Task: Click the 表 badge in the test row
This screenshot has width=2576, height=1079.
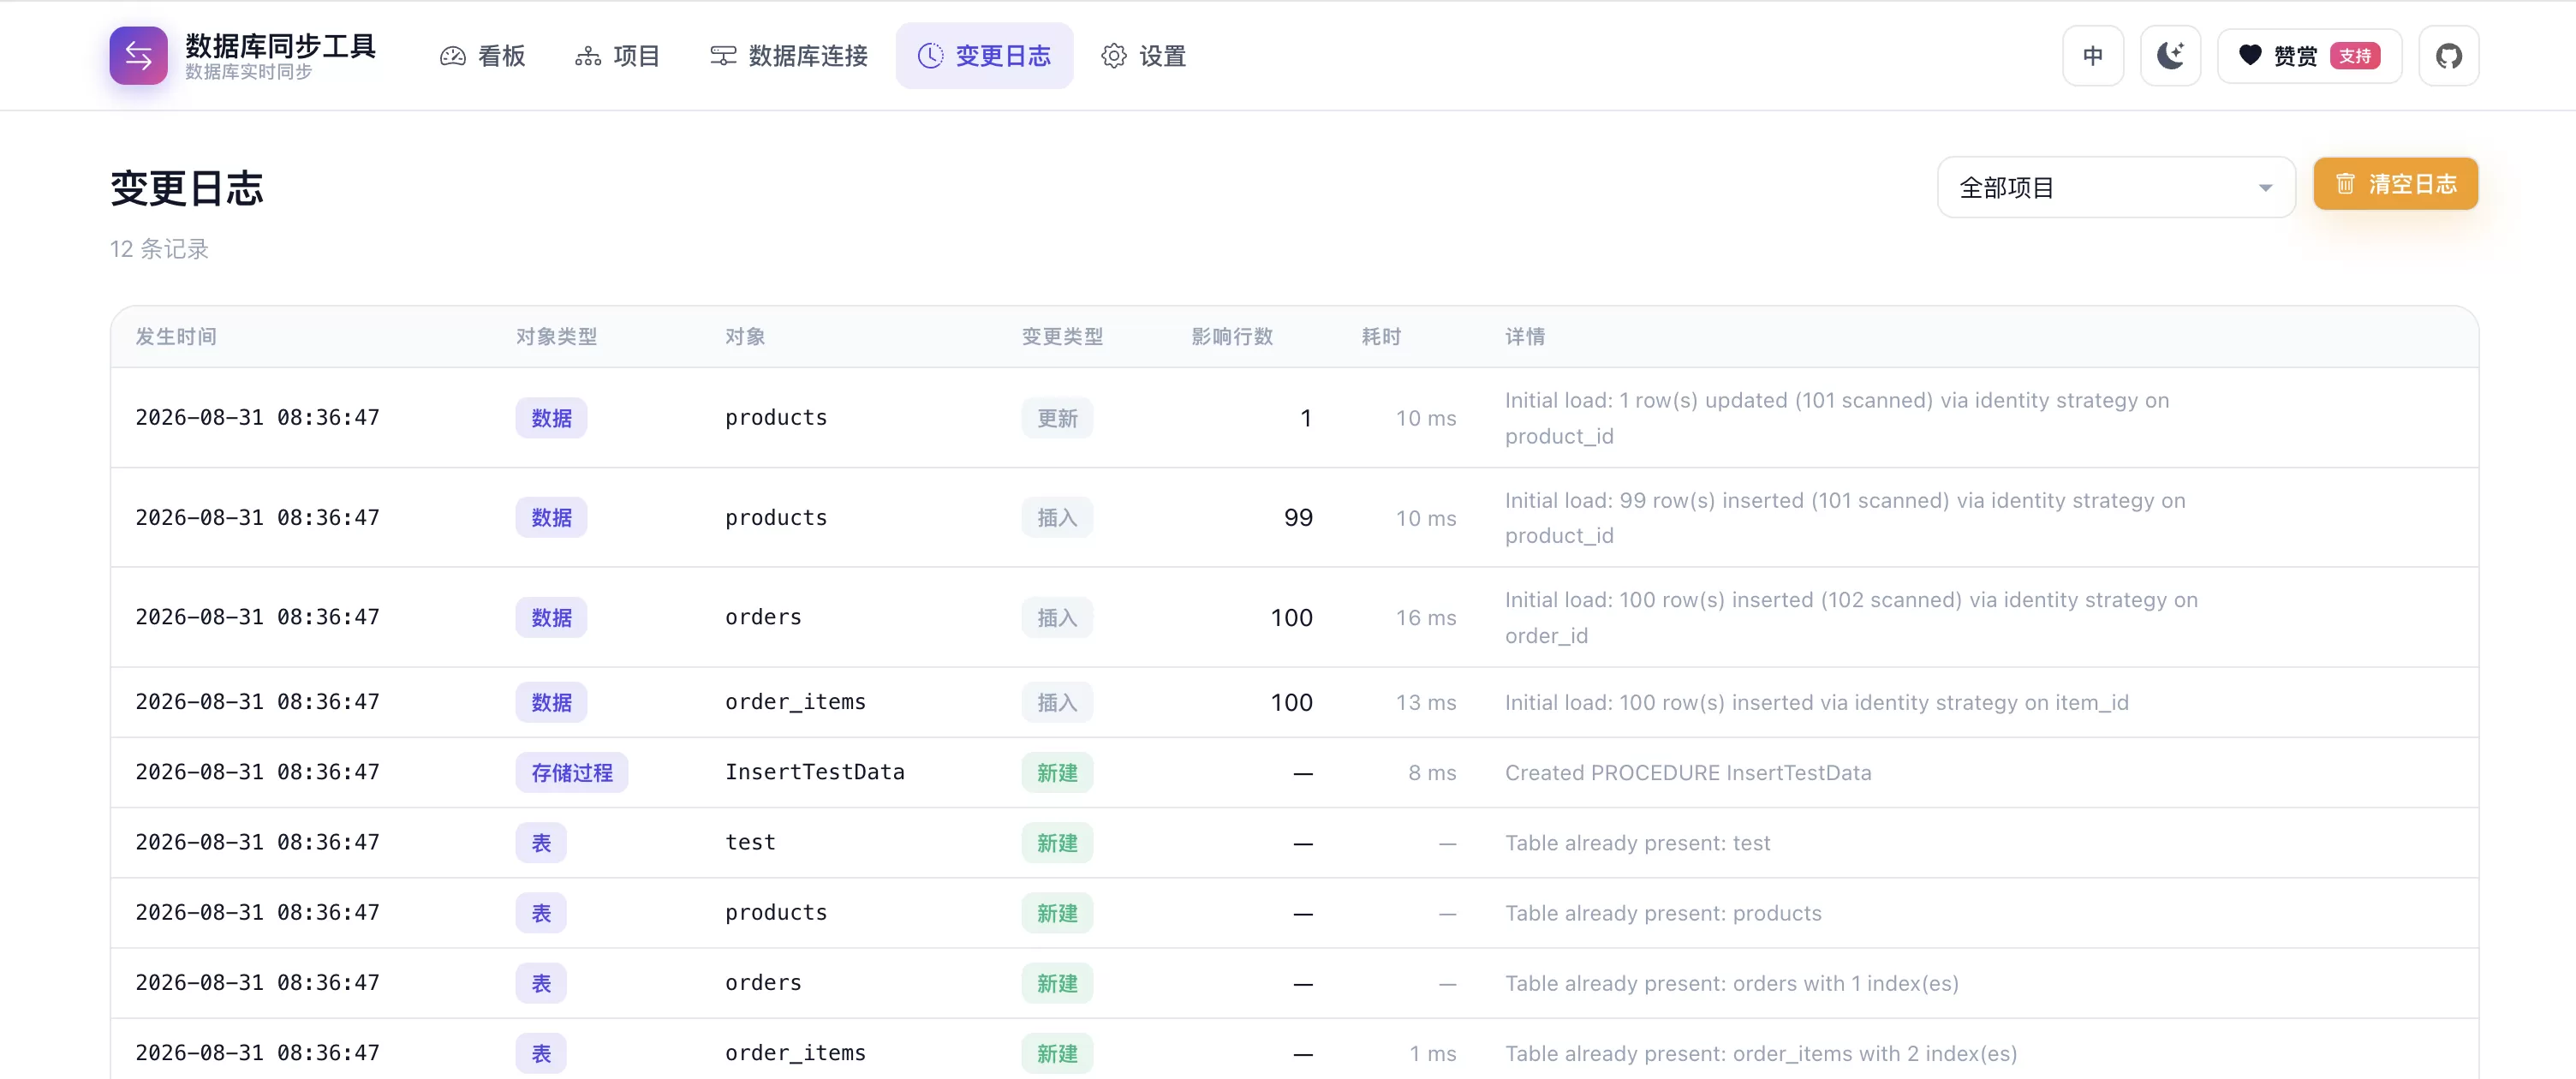Action: click(541, 843)
